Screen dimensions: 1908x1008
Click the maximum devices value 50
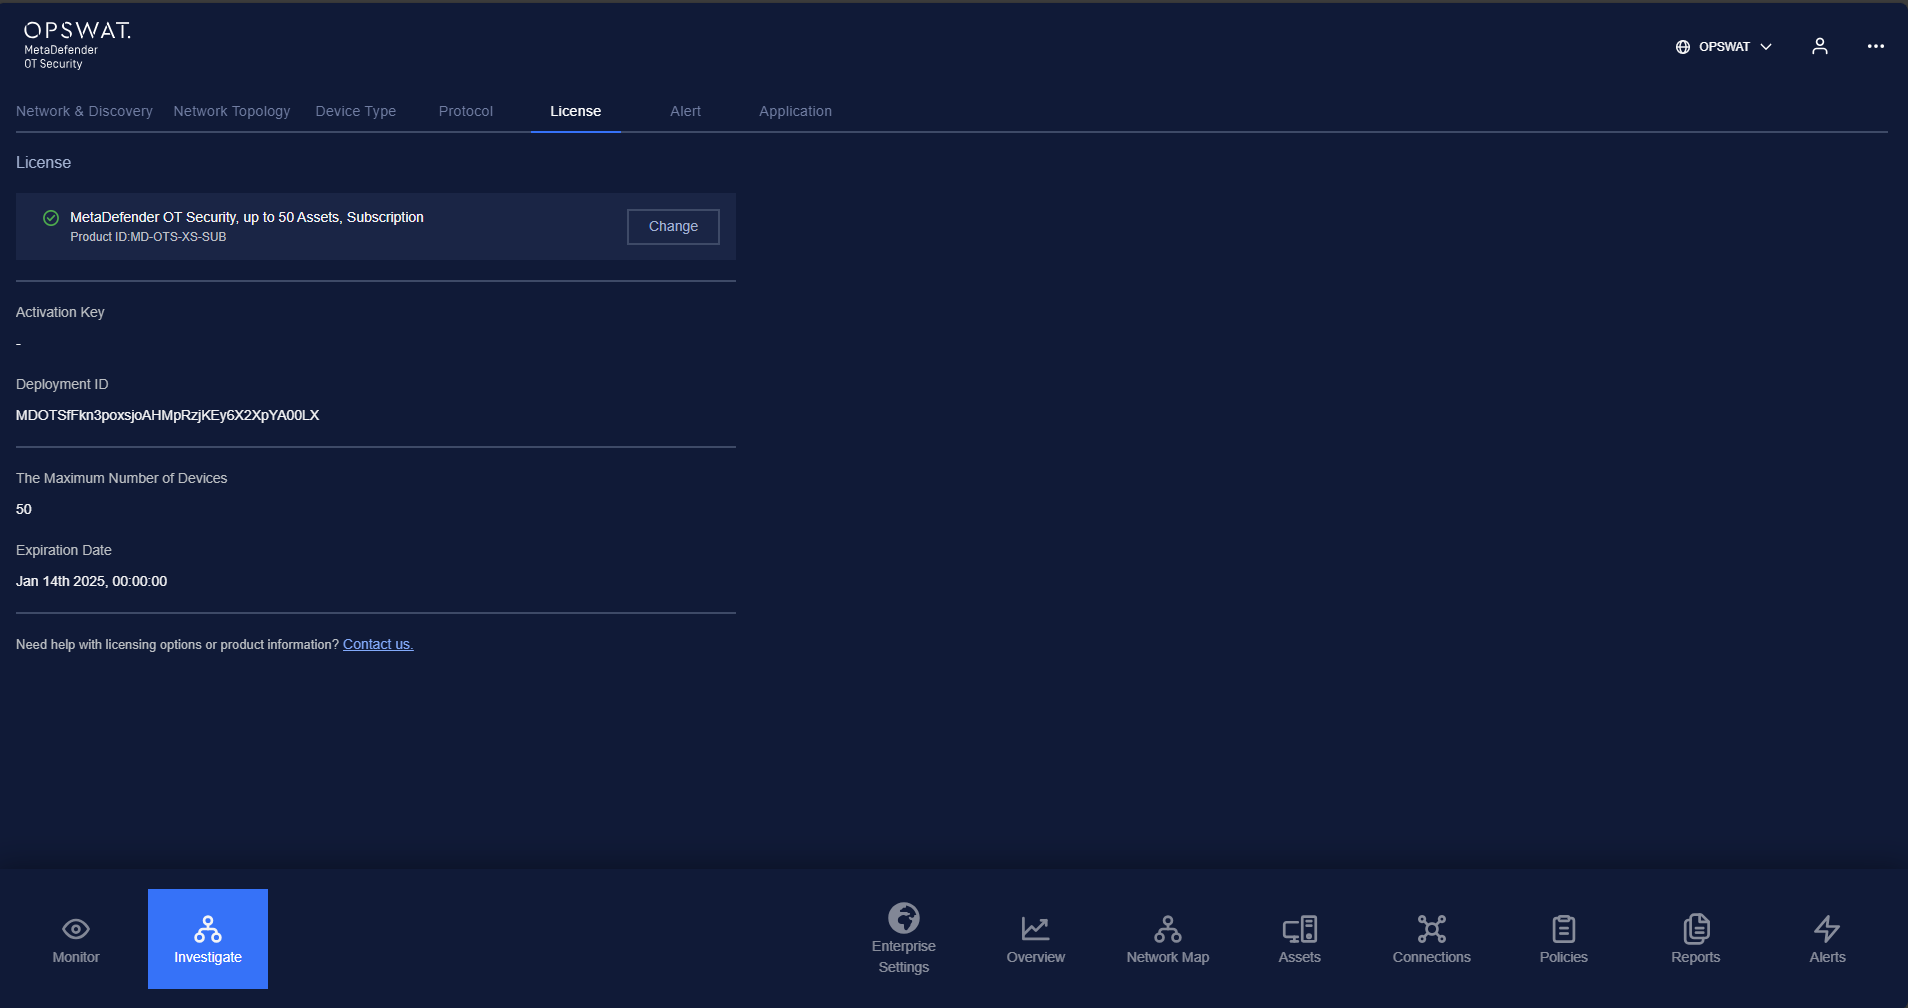pyautogui.click(x=24, y=509)
